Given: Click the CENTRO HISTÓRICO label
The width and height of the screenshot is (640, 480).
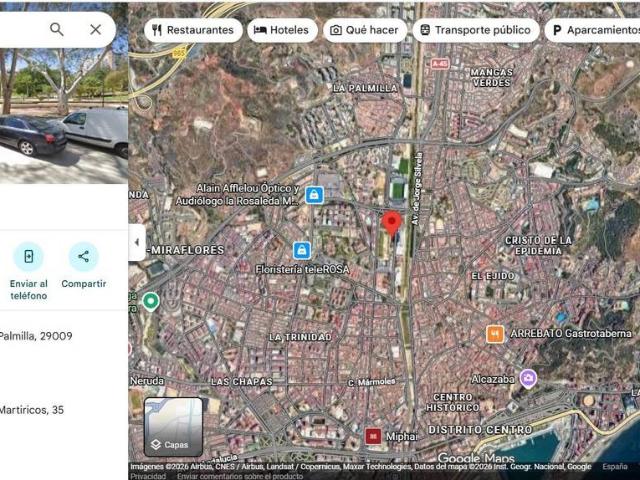Looking at the screenshot, I should 452,402.
